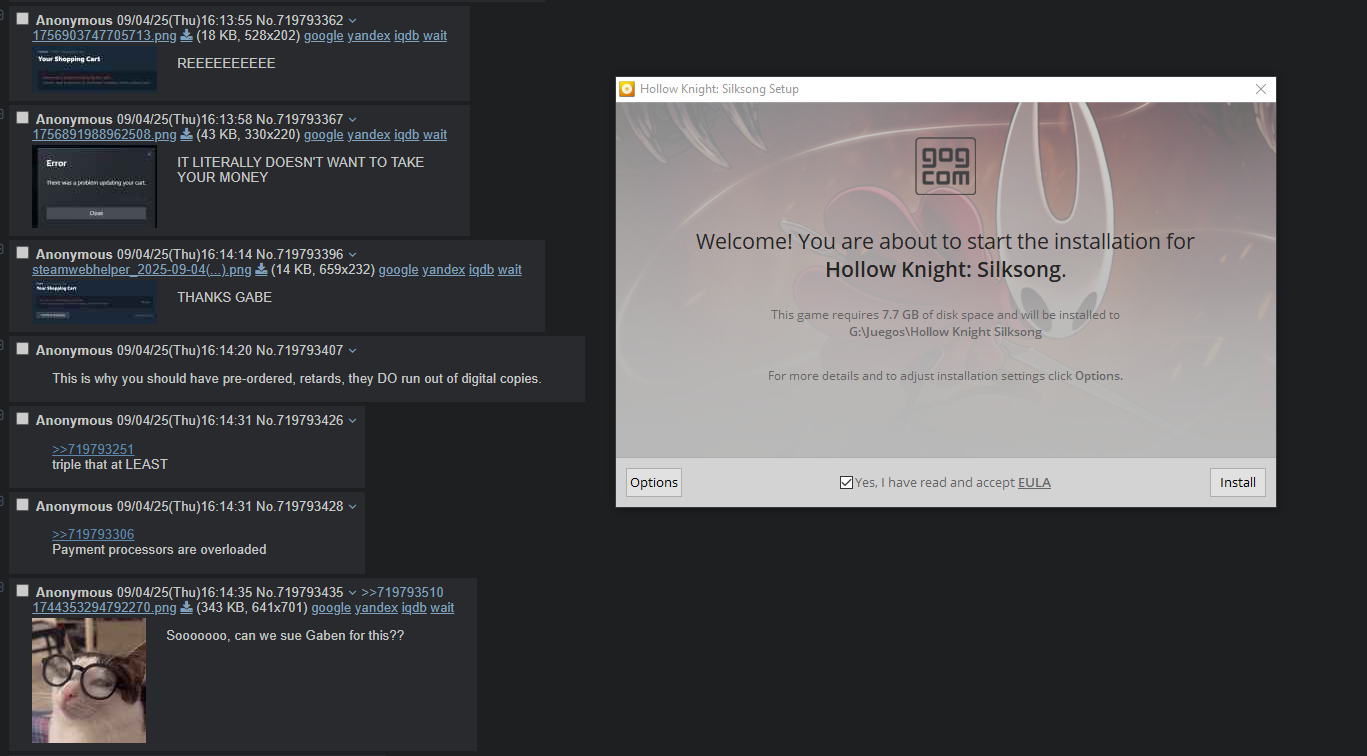The image size is (1367, 756).
Task: Expand the post menu for No.719793396
Action: [x=352, y=255]
